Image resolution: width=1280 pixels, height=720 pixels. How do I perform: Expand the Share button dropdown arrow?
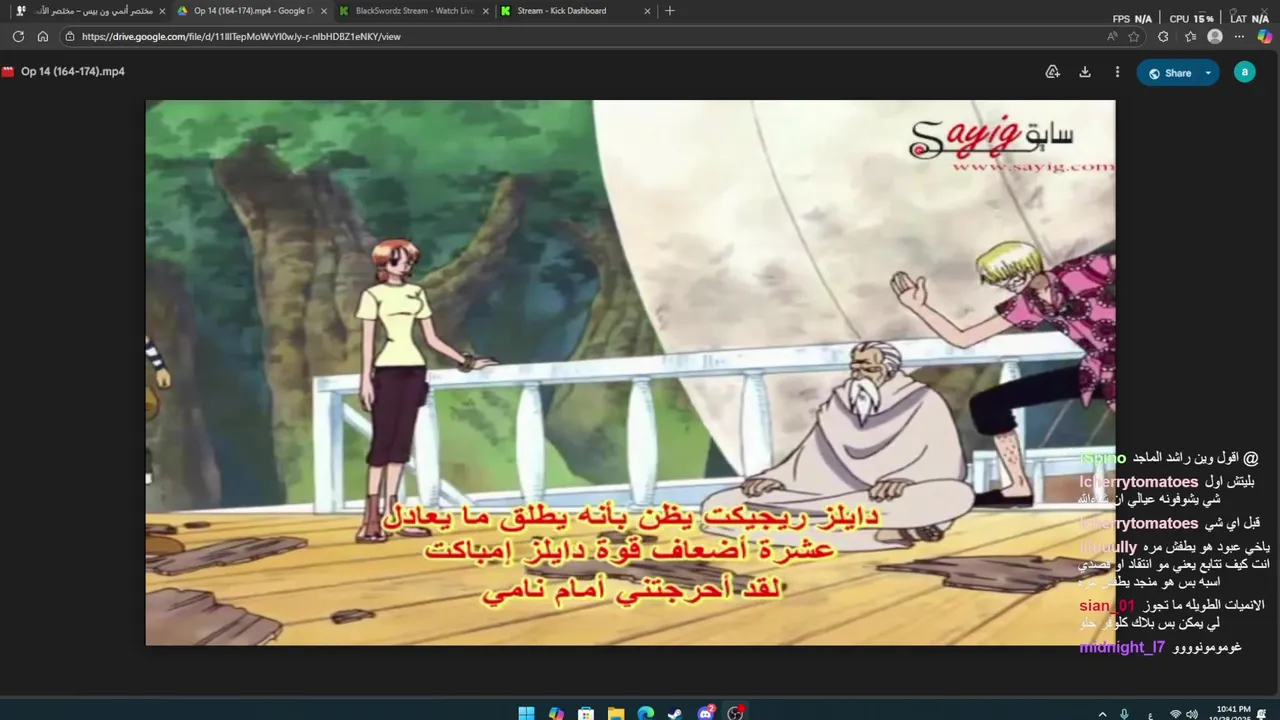[x=1208, y=73]
